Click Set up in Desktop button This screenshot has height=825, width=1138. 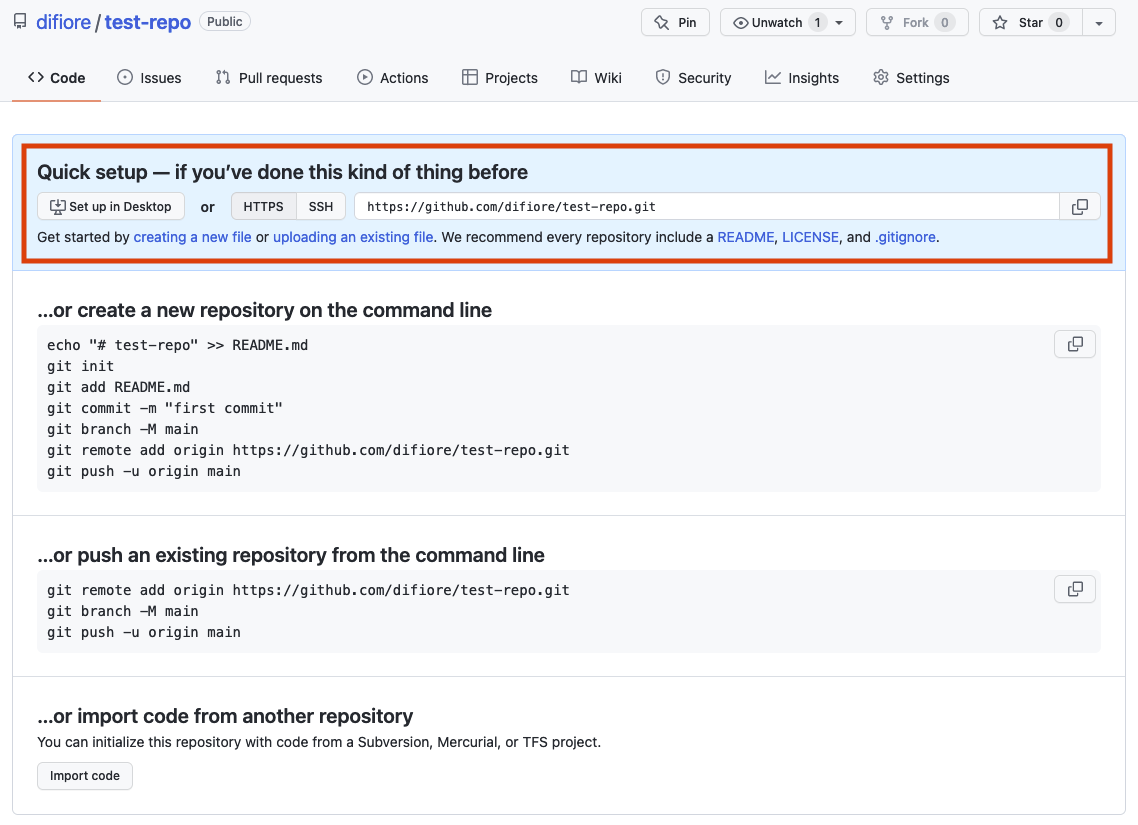click(111, 207)
